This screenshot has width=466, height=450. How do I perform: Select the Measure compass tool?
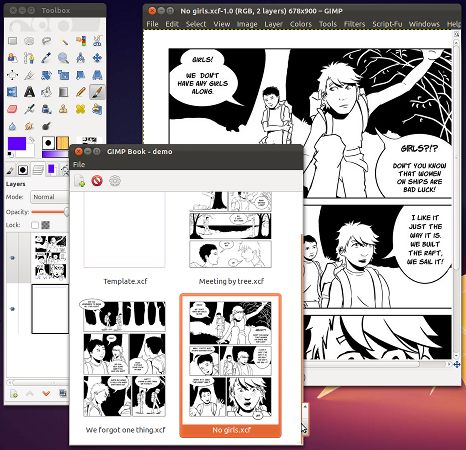pyautogui.click(x=80, y=58)
